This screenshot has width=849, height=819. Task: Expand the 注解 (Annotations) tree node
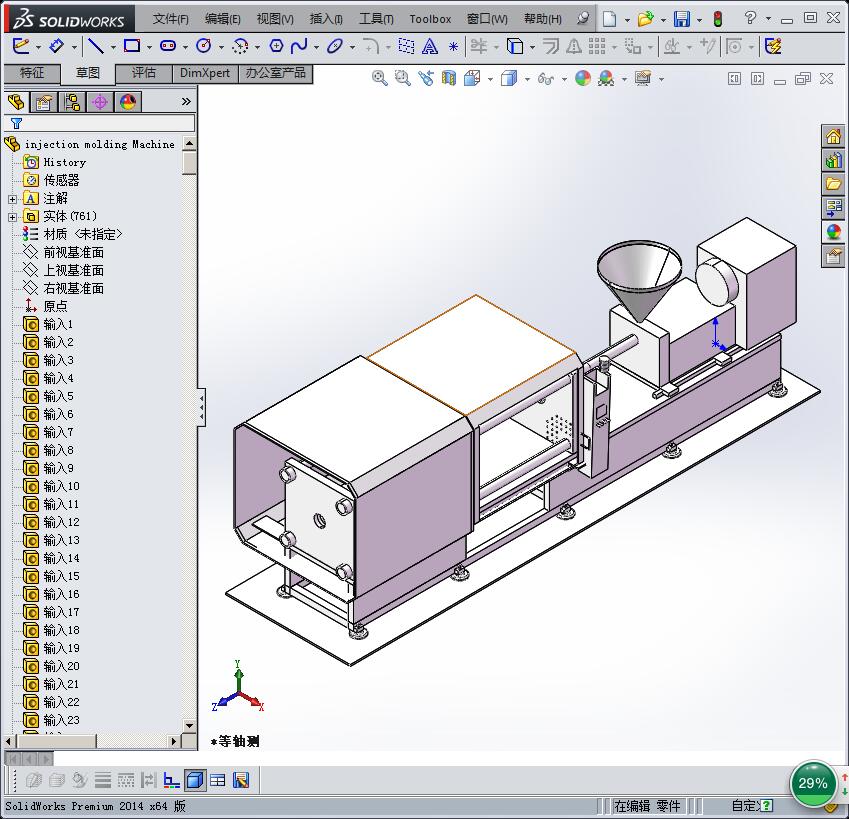[12, 199]
